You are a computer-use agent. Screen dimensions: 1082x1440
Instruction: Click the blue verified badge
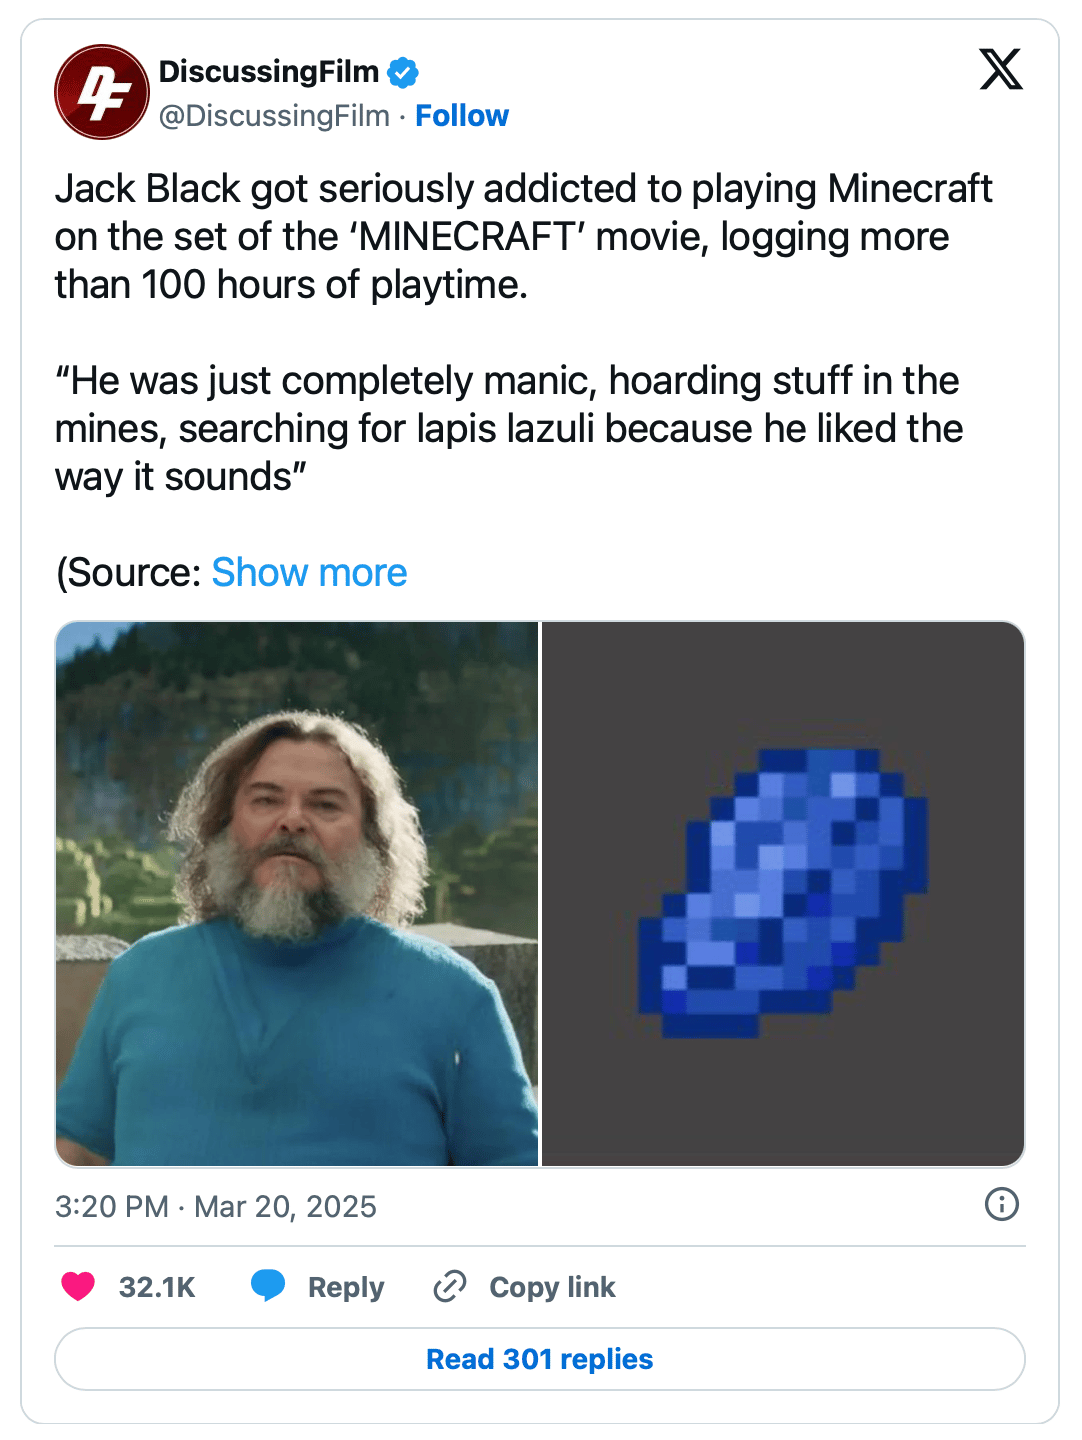point(403,72)
